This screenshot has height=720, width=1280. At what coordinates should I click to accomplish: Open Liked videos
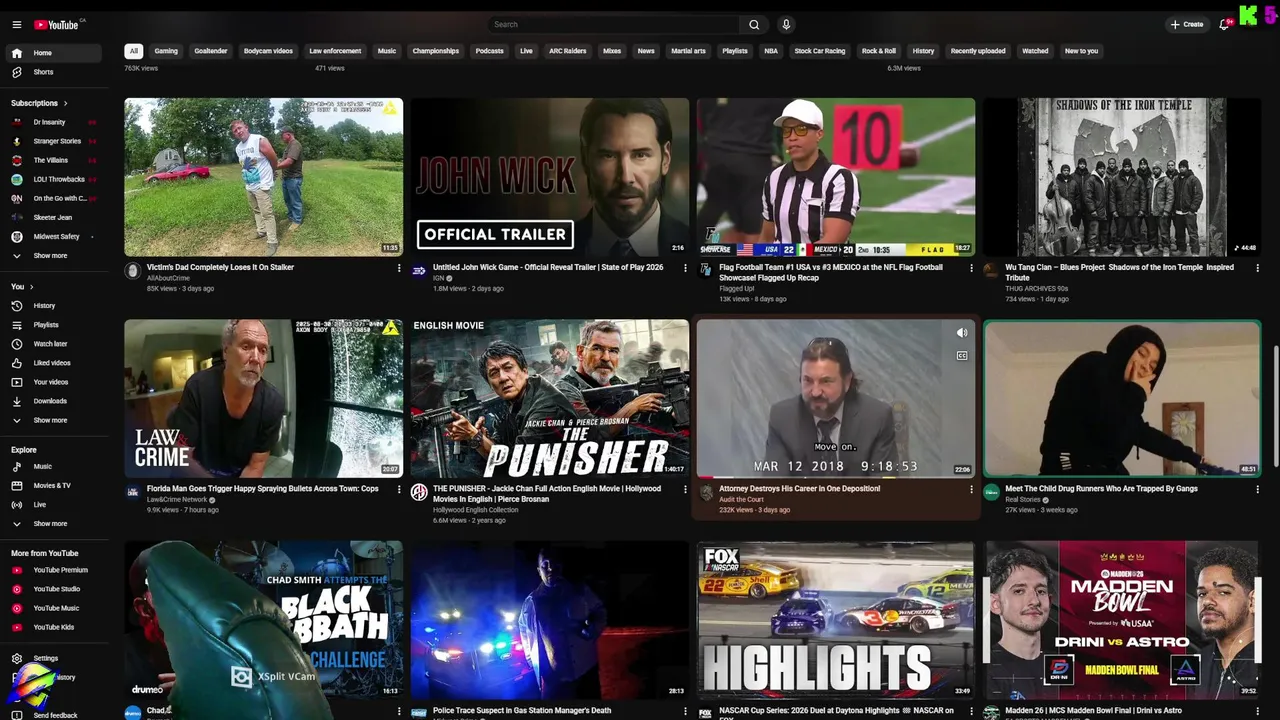coord(54,363)
